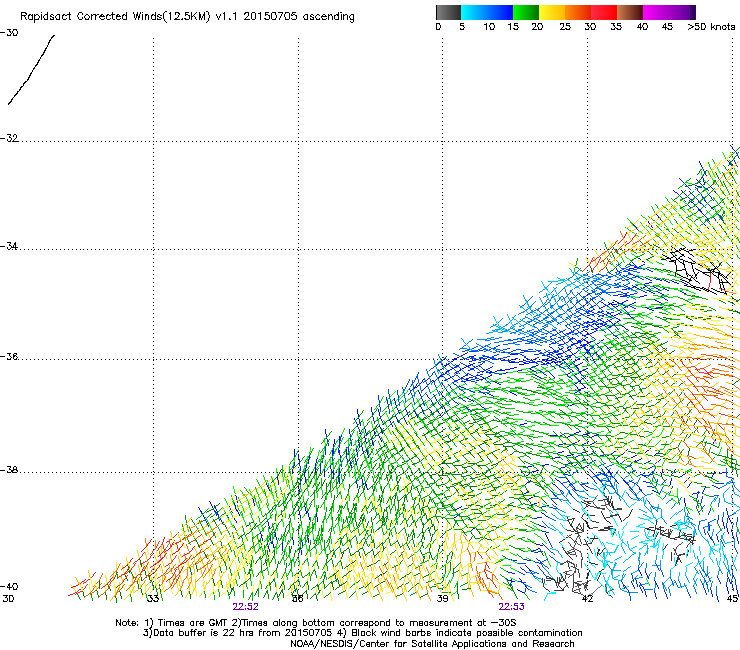Viewport: 740px width, 650px height.
Task: Click the purple 22:53 time label
Action: click(512, 607)
